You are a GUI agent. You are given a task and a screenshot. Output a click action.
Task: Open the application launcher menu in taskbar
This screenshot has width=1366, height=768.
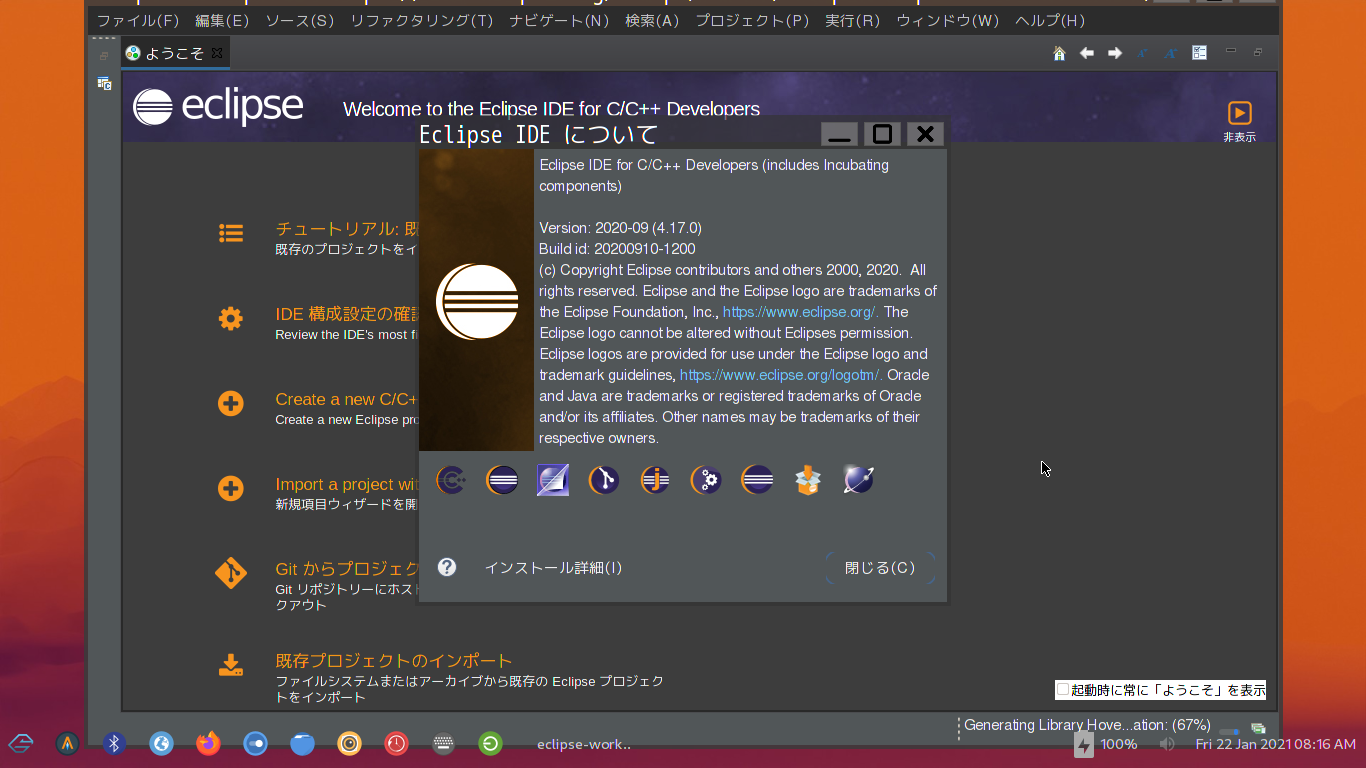[x=21, y=743]
